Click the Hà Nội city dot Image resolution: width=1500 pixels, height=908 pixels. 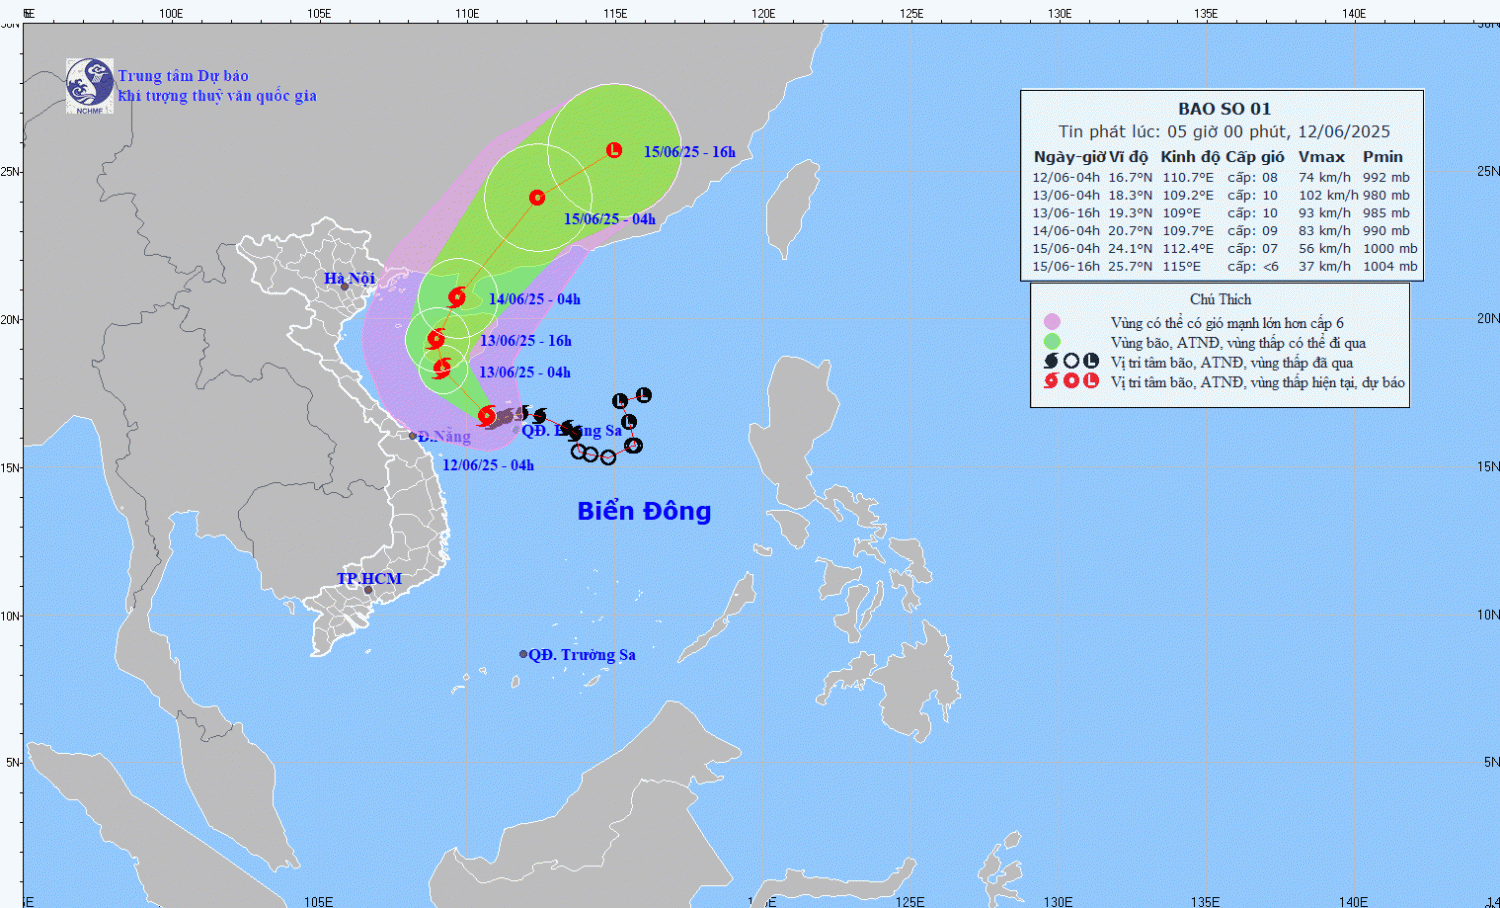pos(345,287)
